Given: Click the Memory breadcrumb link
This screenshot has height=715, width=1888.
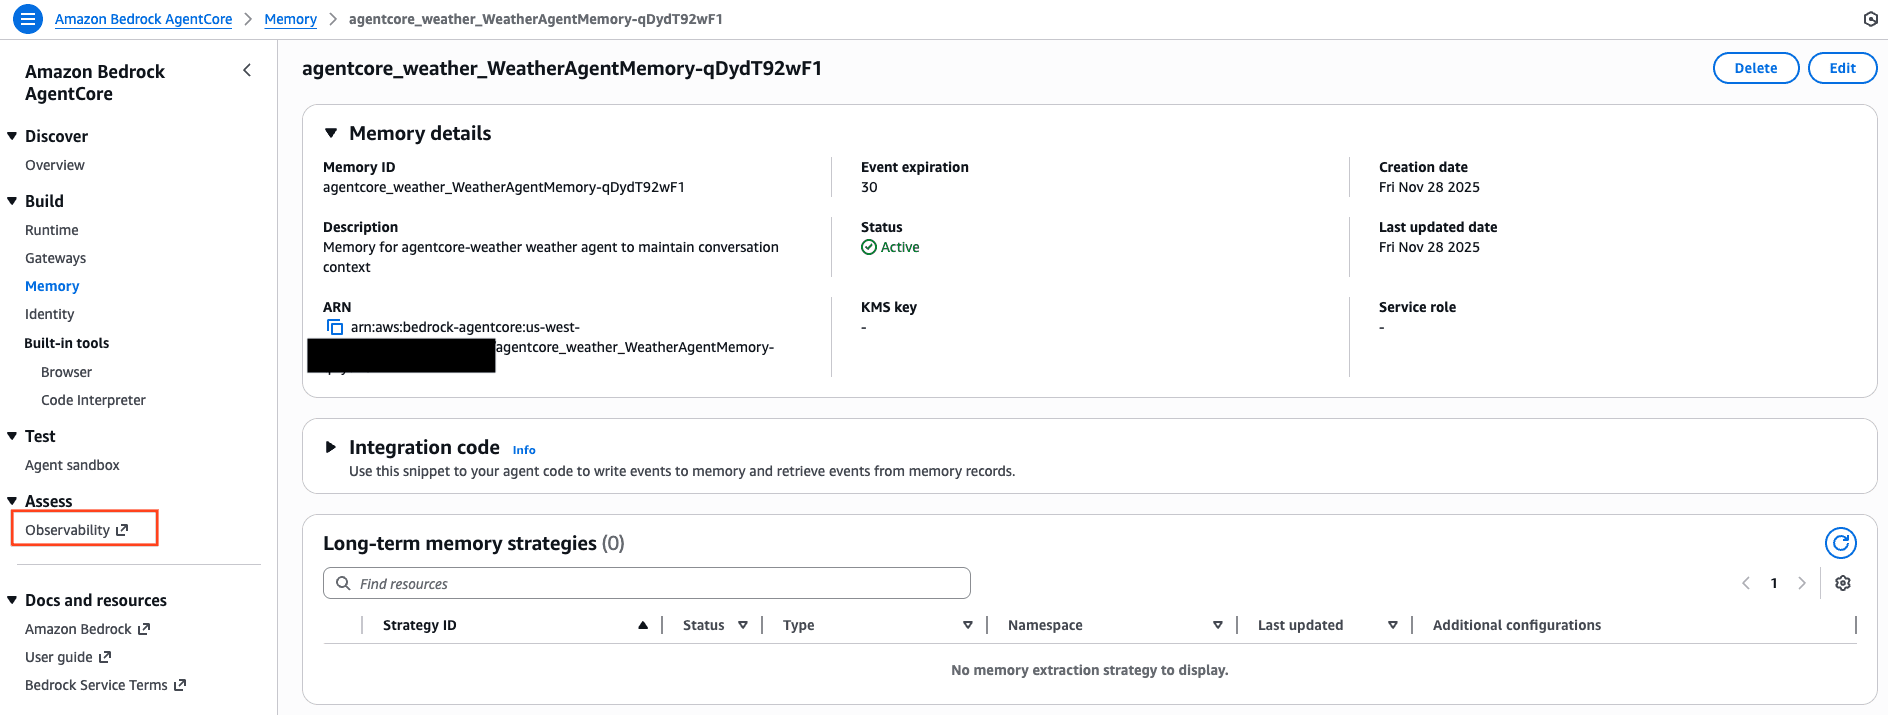Looking at the screenshot, I should pyautogui.click(x=291, y=19).
